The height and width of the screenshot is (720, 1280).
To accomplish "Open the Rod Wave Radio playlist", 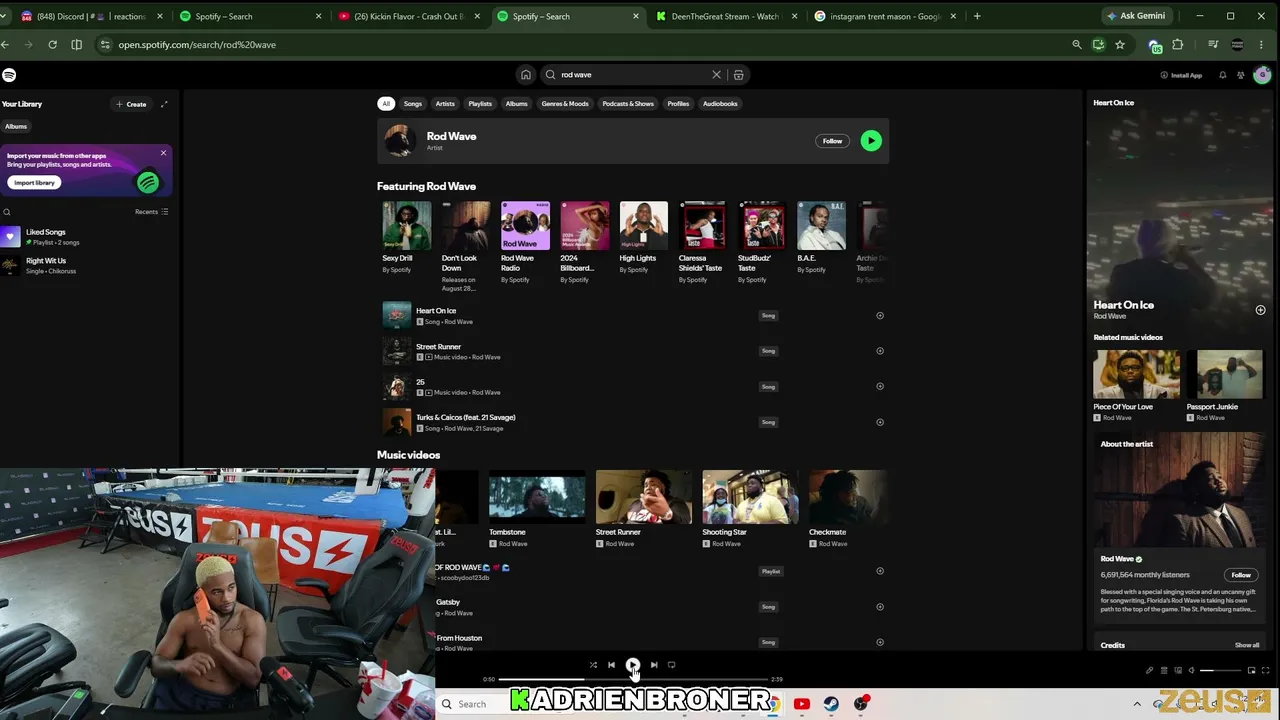I will click(x=525, y=226).
